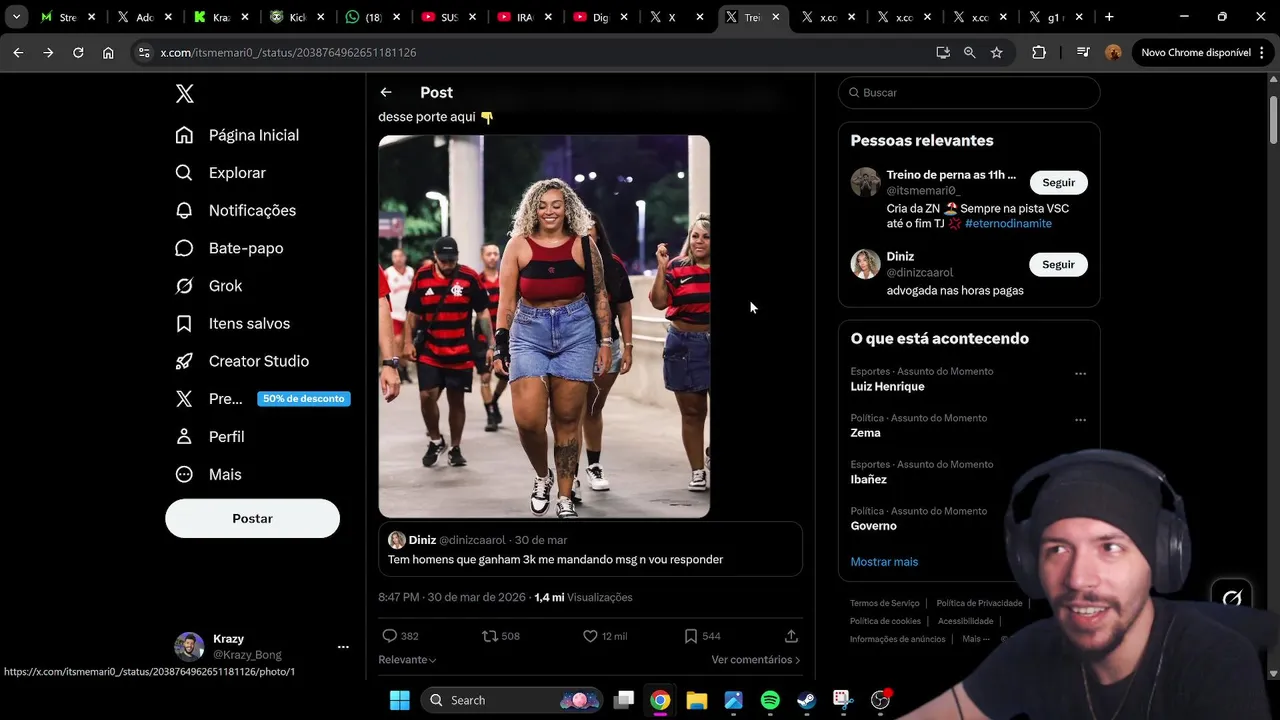
Task: Open Termos de Serviço link
Action: [x=884, y=604]
